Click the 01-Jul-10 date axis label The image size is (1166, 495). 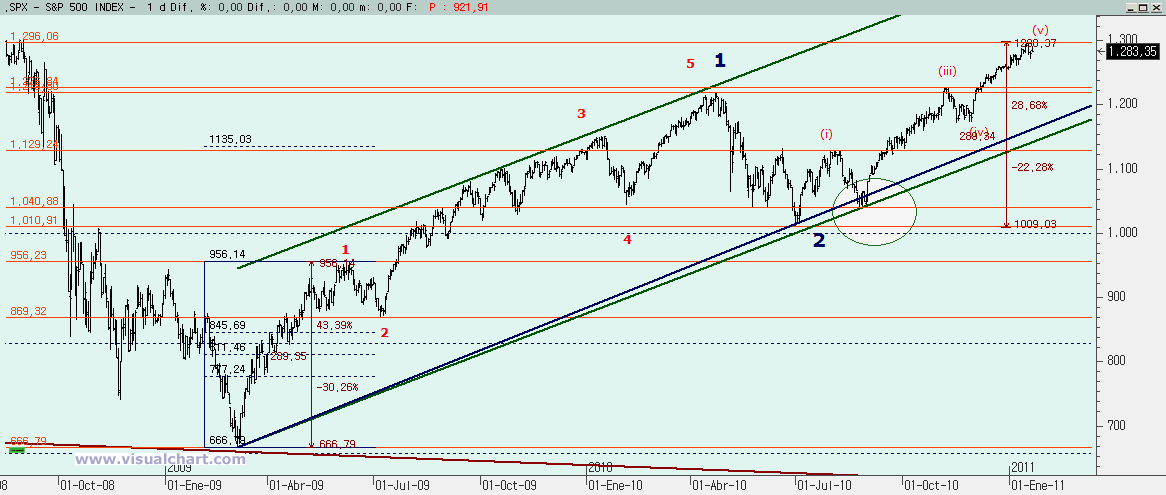coord(825,485)
